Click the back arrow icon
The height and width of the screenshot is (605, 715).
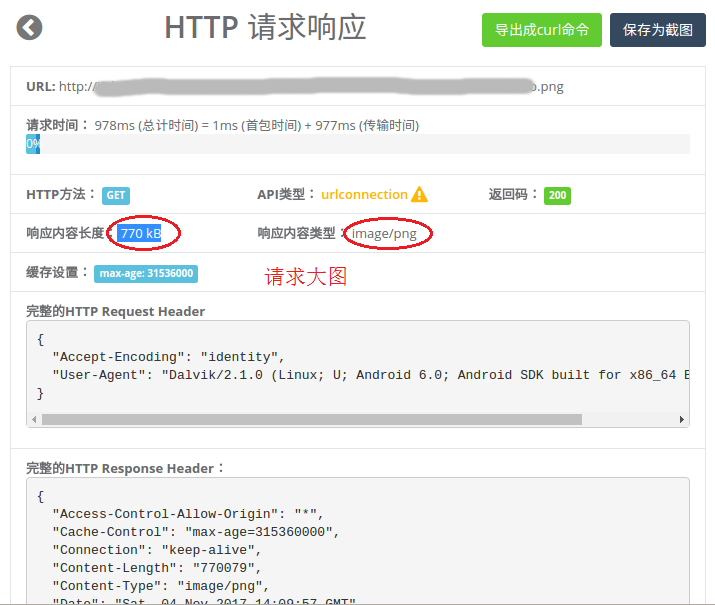(x=30, y=28)
